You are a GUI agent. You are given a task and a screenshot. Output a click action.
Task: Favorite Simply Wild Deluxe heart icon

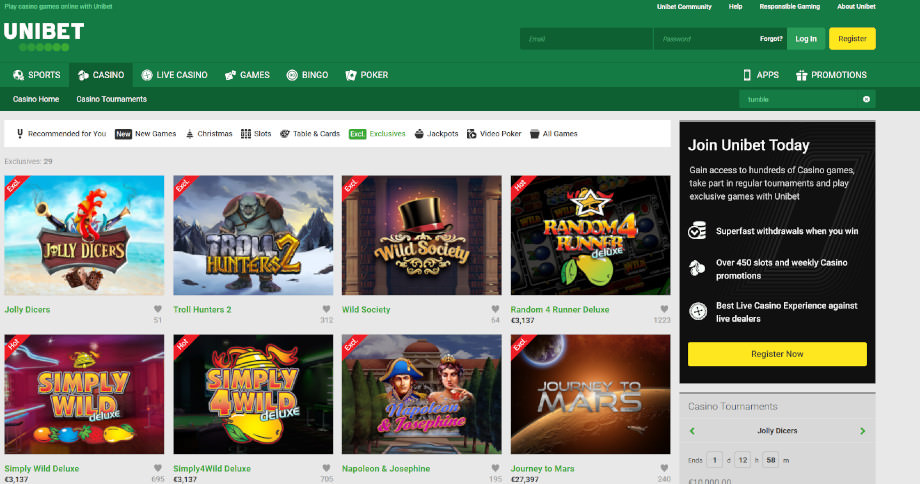[157, 468]
